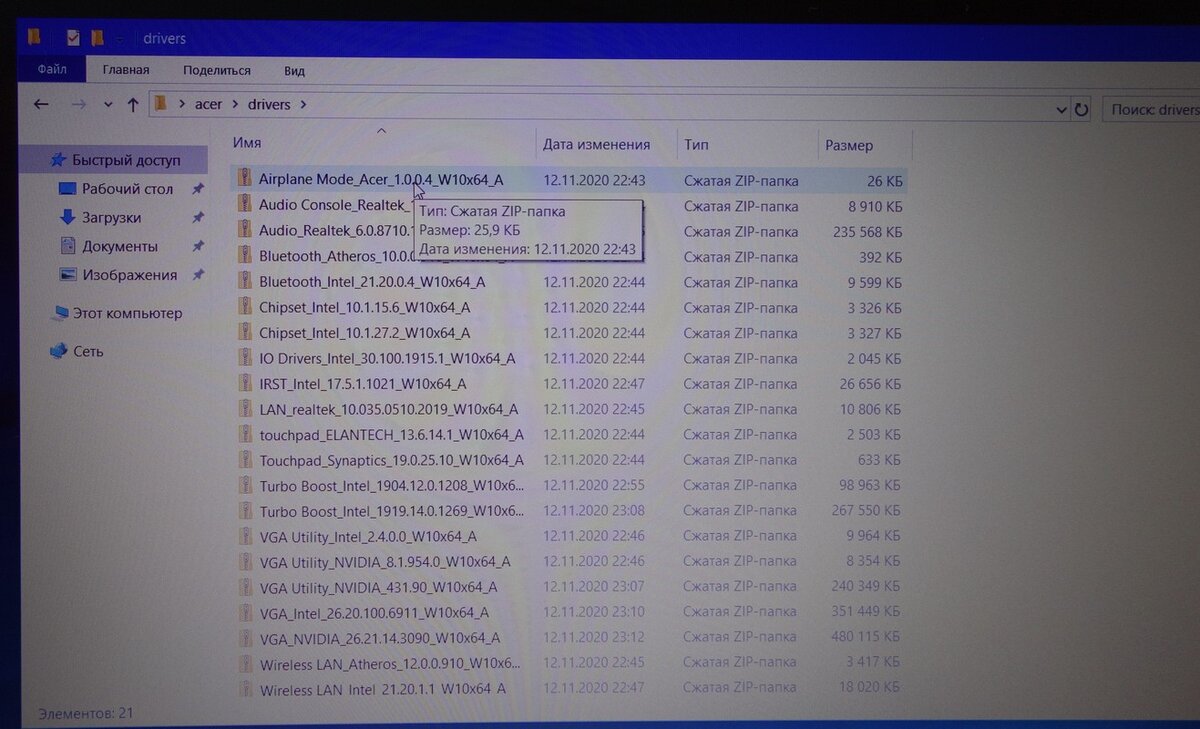The image size is (1200, 729).
Task: Select Этот компьютер in navigation pane
Action: point(127,313)
